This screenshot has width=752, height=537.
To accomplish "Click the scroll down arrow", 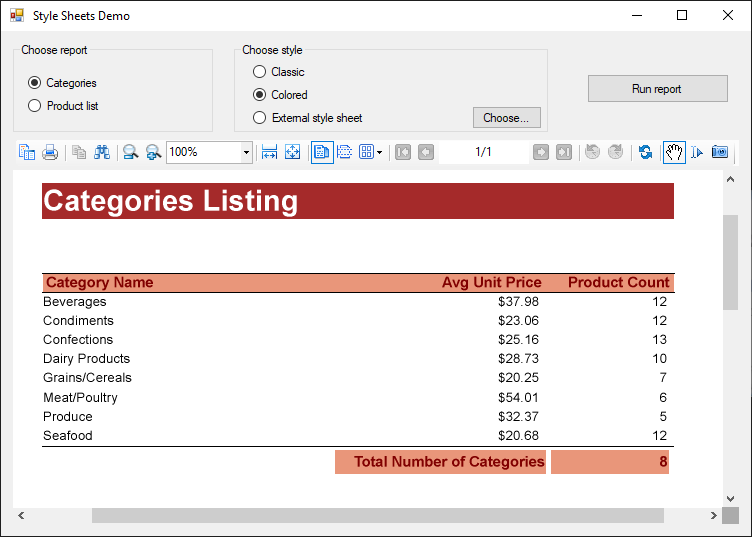I will [x=730, y=499].
